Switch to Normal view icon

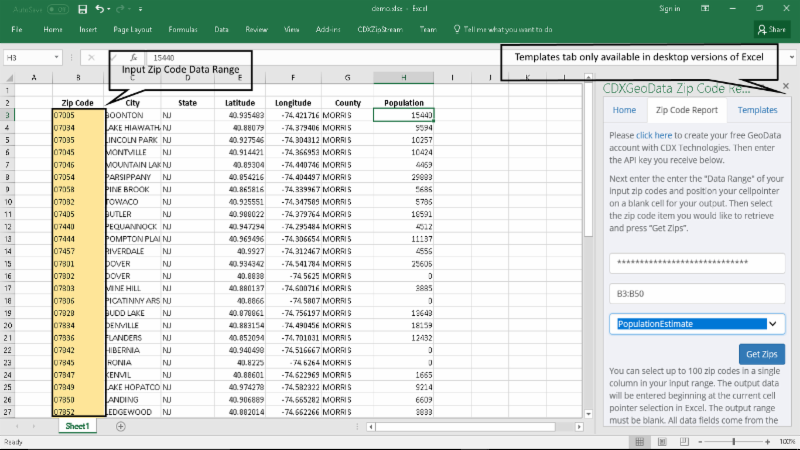click(639, 442)
